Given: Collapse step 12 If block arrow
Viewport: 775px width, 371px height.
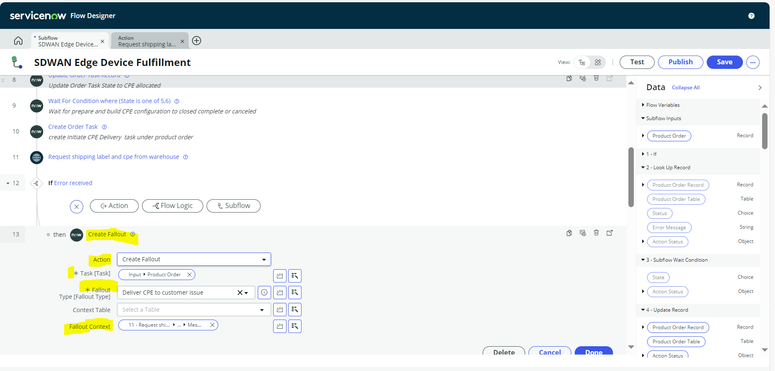Looking at the screenshot, I should [x=7, y=183].
